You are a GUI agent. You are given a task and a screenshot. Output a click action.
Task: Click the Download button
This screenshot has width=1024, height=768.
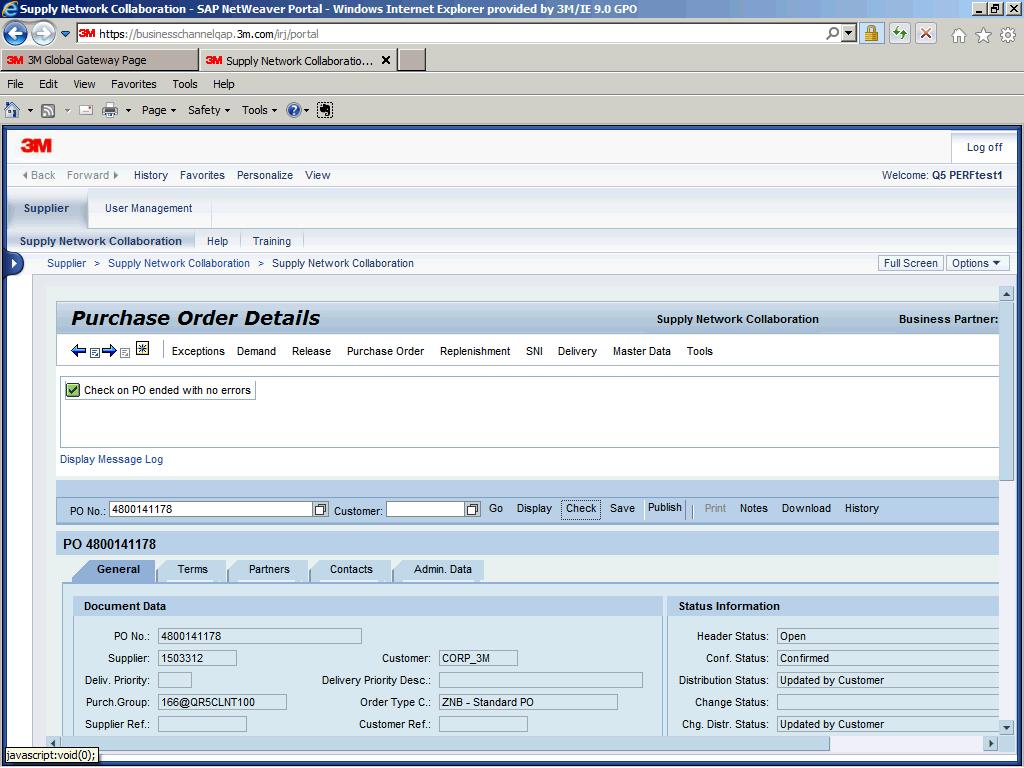(807, 508)
